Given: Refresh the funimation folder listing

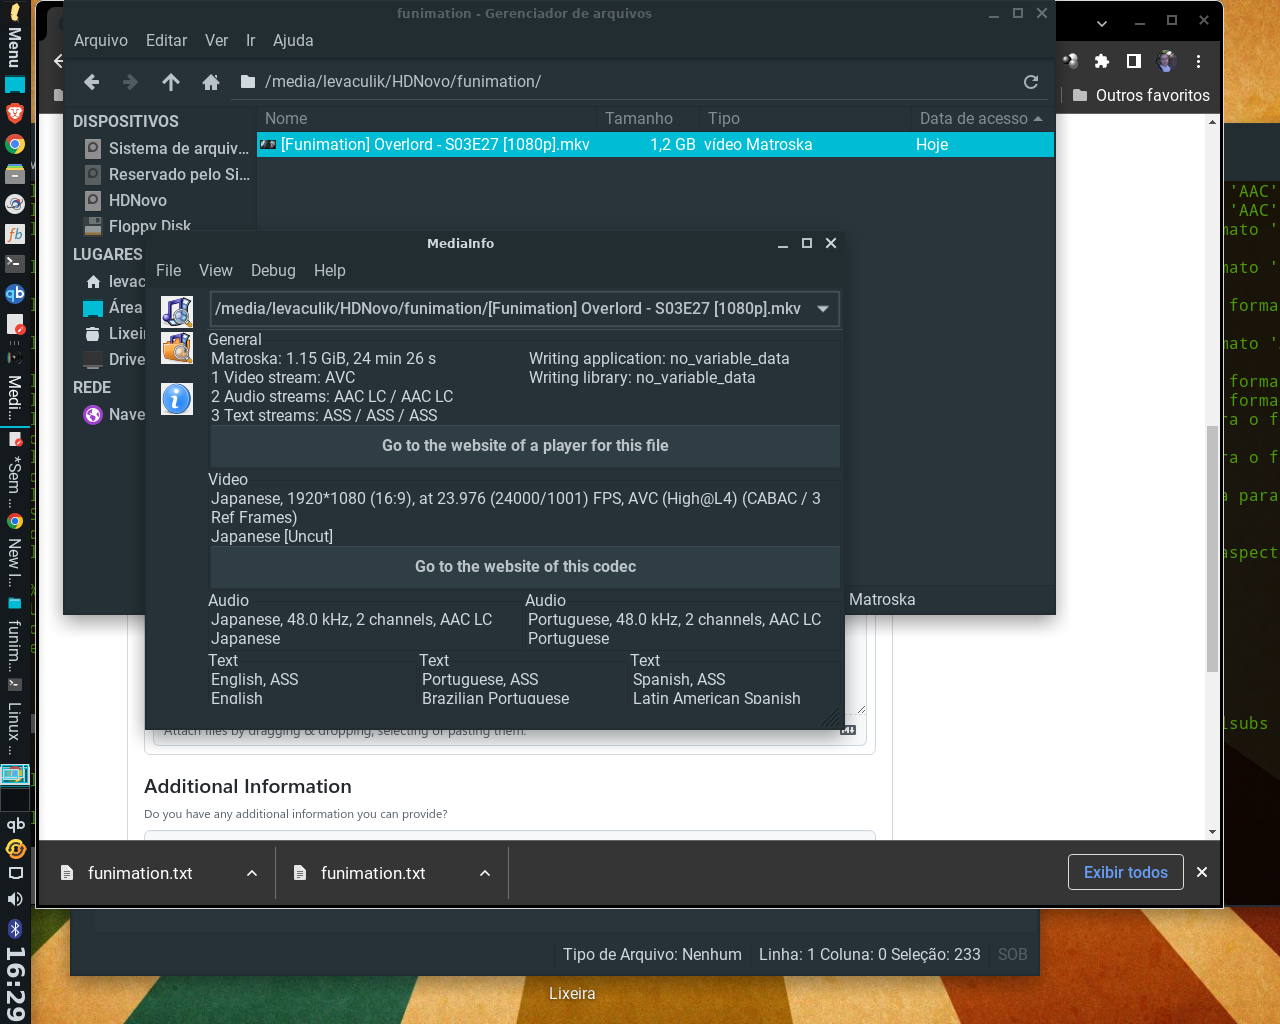Looking at the screenshot, I should (1031, 81).
